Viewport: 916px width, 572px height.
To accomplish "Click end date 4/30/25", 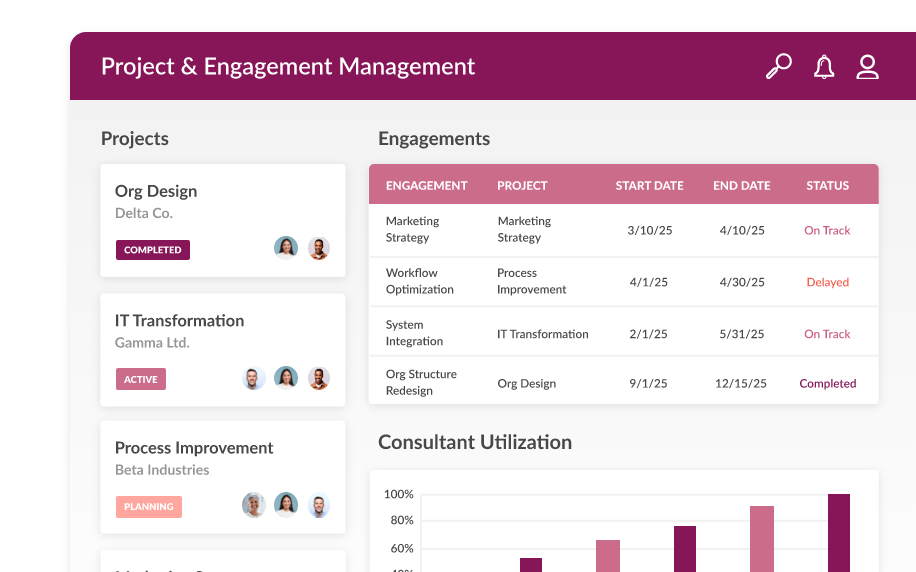I will click(x=742, y=282).
